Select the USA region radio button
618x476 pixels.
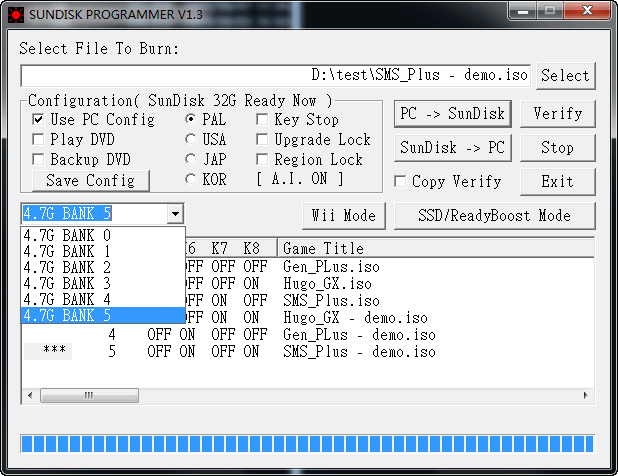click(x=191, y=139)
